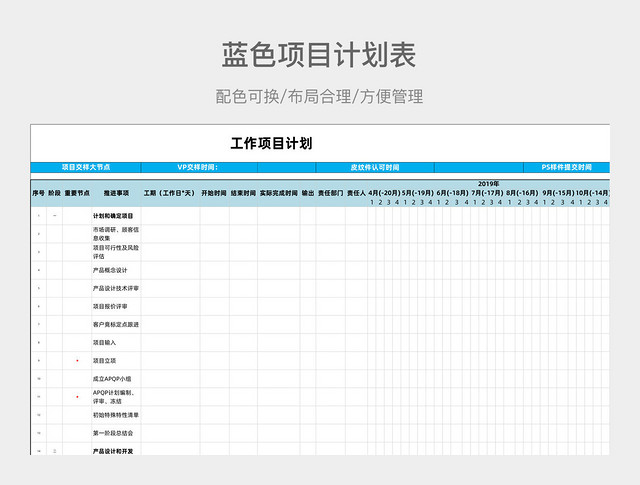Viewport: 640px width, 485px height.
Task: Click the 初始特殊特性清单 task cell
Action: [116, 415]
